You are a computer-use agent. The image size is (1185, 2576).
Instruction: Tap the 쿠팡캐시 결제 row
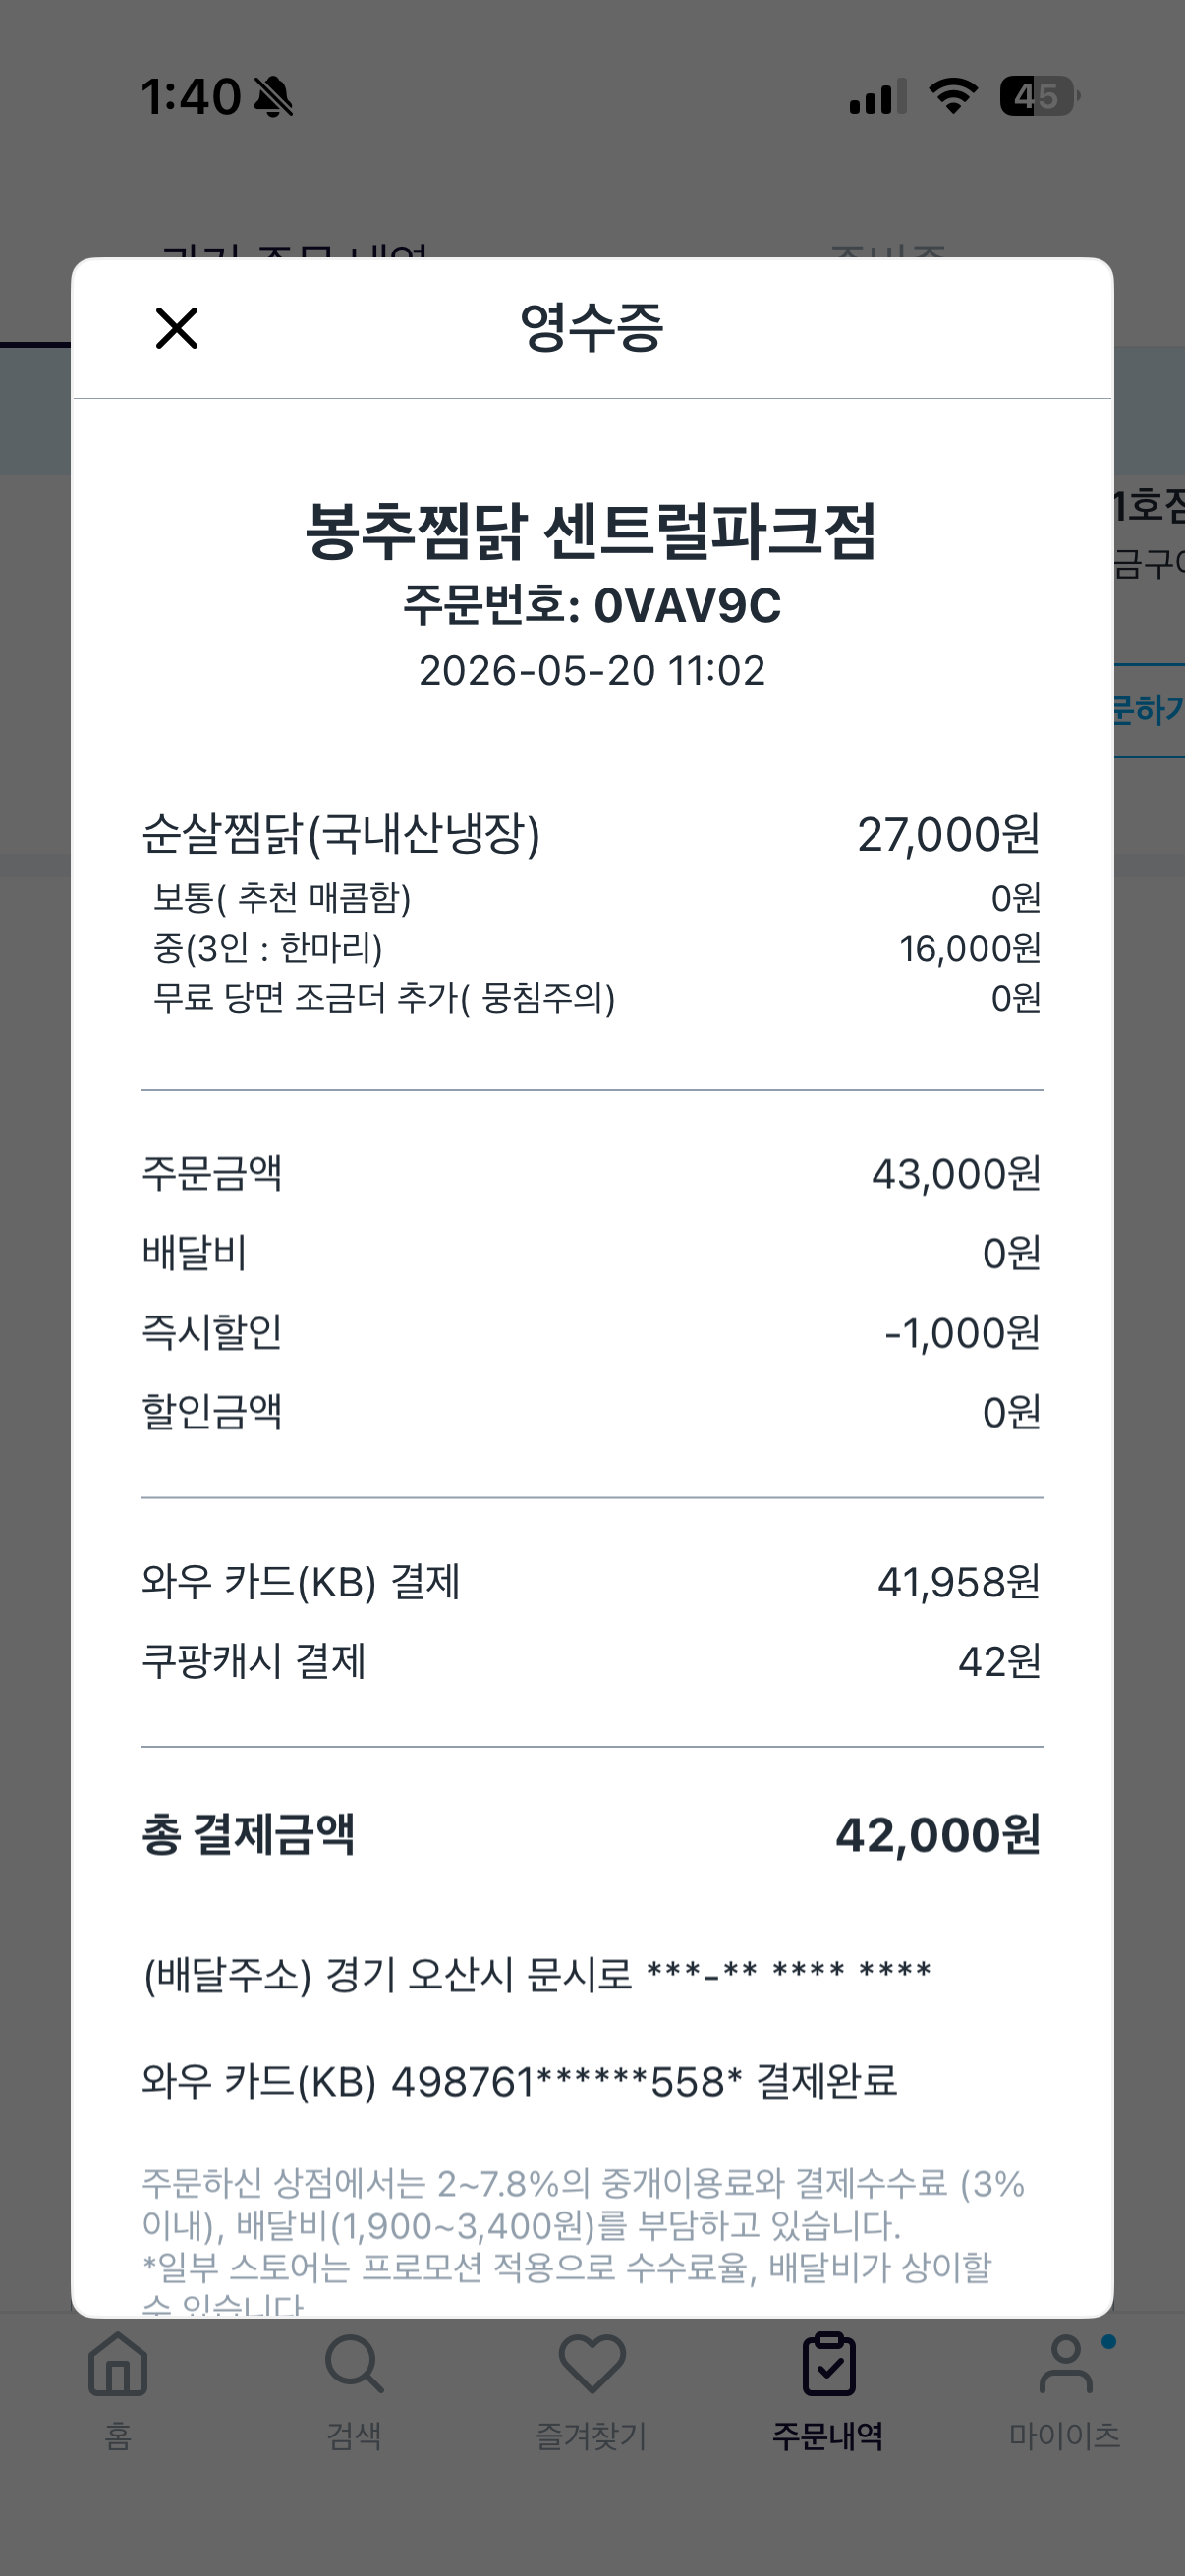coord(592,1661)
